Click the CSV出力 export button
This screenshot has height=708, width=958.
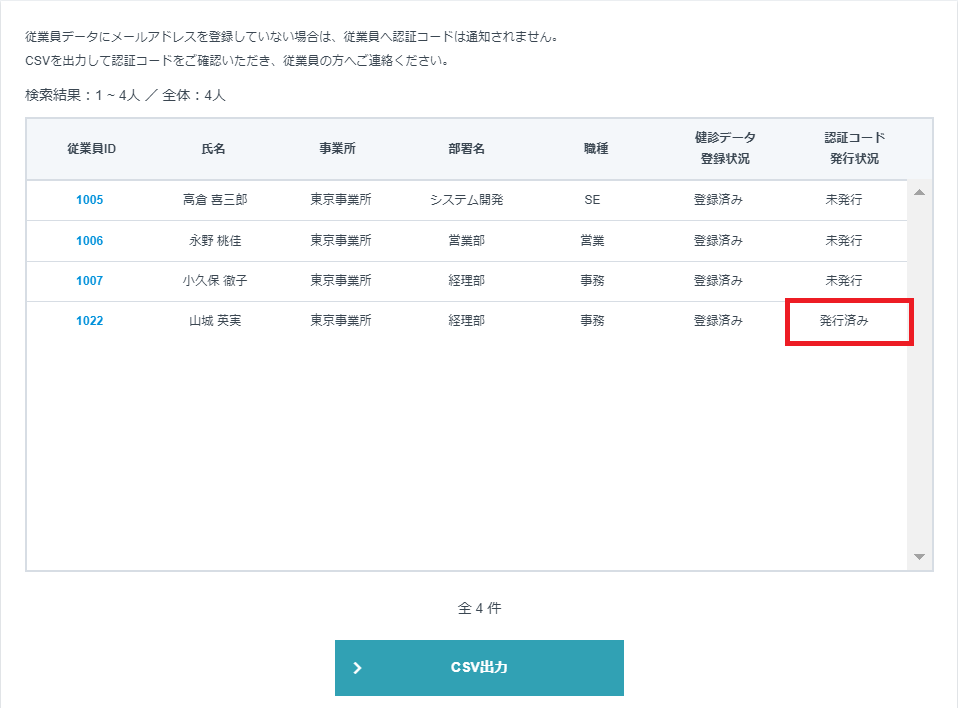tap(479, 667)
